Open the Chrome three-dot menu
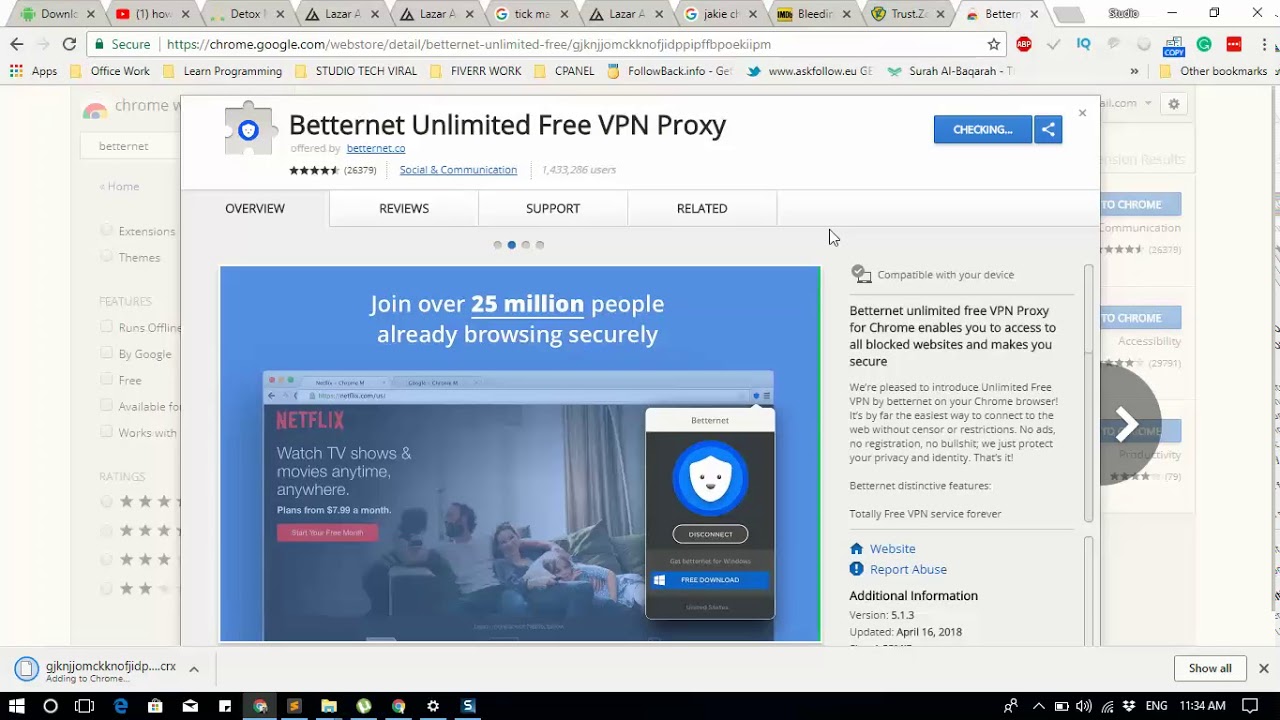 pyautogui.click(x=1263, y=44)
